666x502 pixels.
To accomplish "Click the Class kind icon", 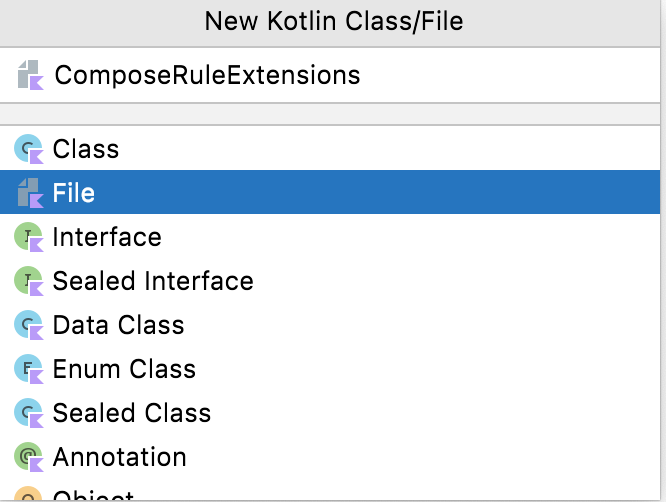I will [x=29, y=150].
